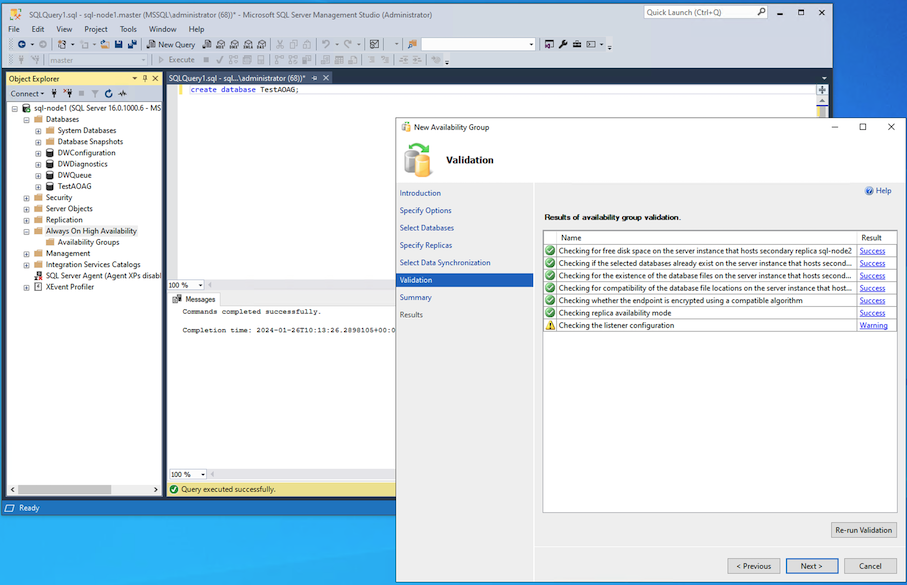Select SQL Server Agent node in tree
Screen dimensions: 907x585
[103, 275]
